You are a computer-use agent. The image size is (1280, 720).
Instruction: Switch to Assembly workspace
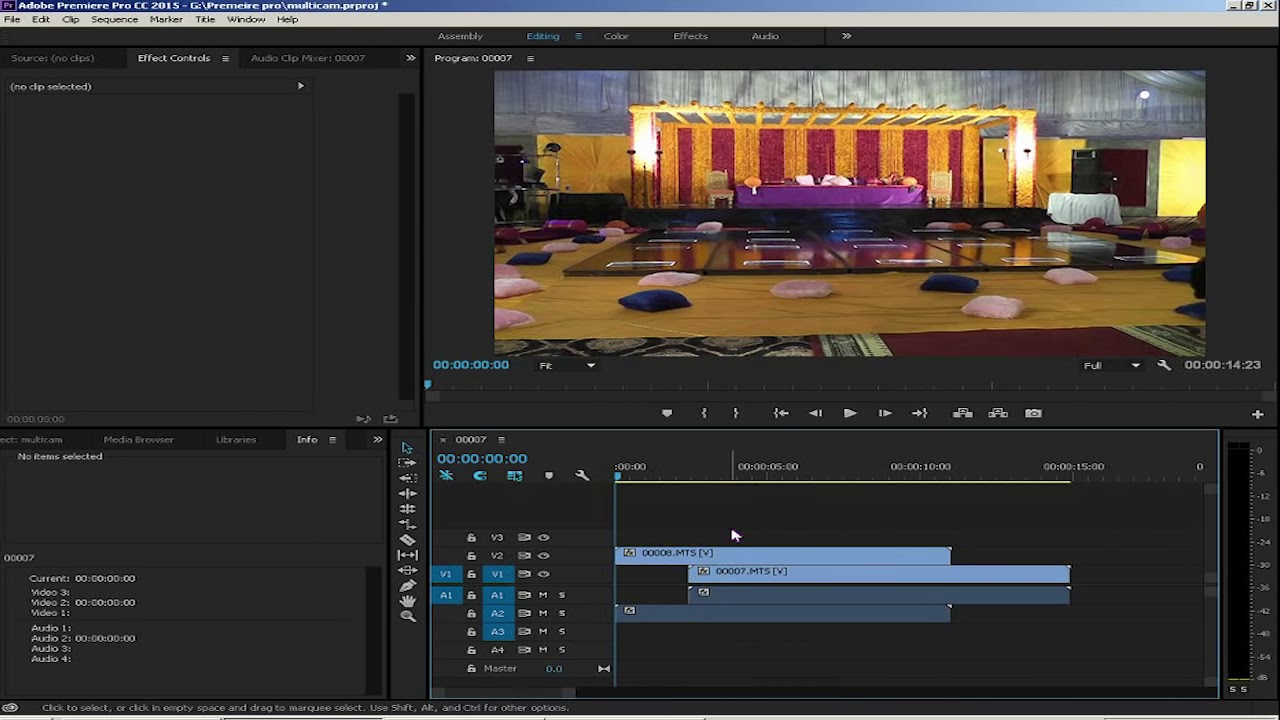click(460, 36)
